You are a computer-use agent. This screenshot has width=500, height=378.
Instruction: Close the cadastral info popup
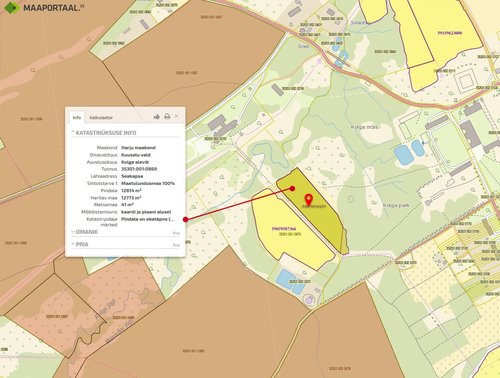(177, 116)
